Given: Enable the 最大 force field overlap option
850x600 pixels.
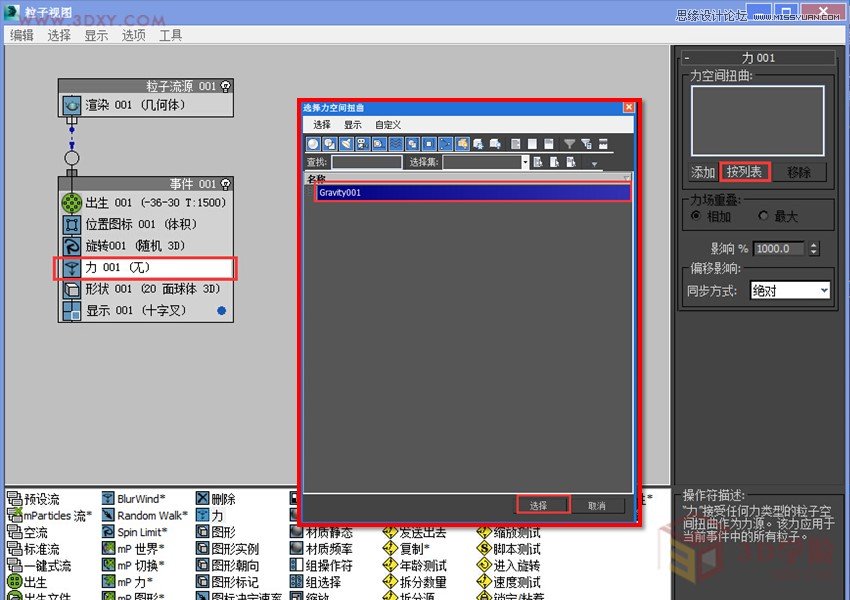Looking at the screenshot, I should tap(763, 216).
